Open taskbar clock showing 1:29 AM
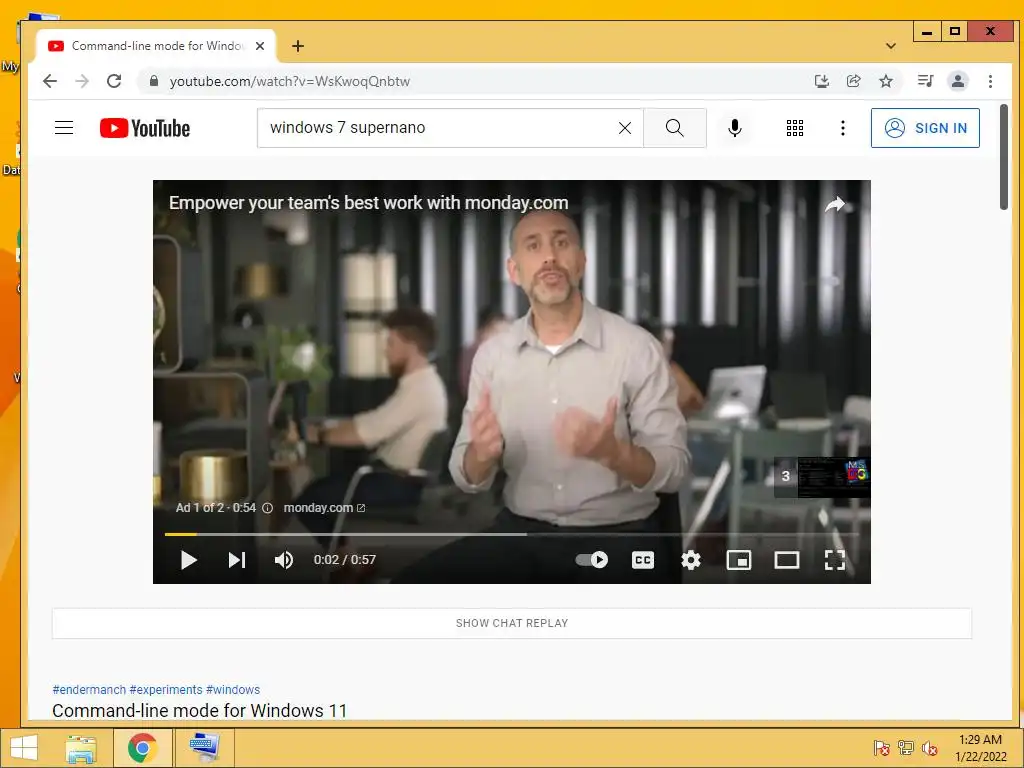The image size is (1024, 768). [980, 748]
